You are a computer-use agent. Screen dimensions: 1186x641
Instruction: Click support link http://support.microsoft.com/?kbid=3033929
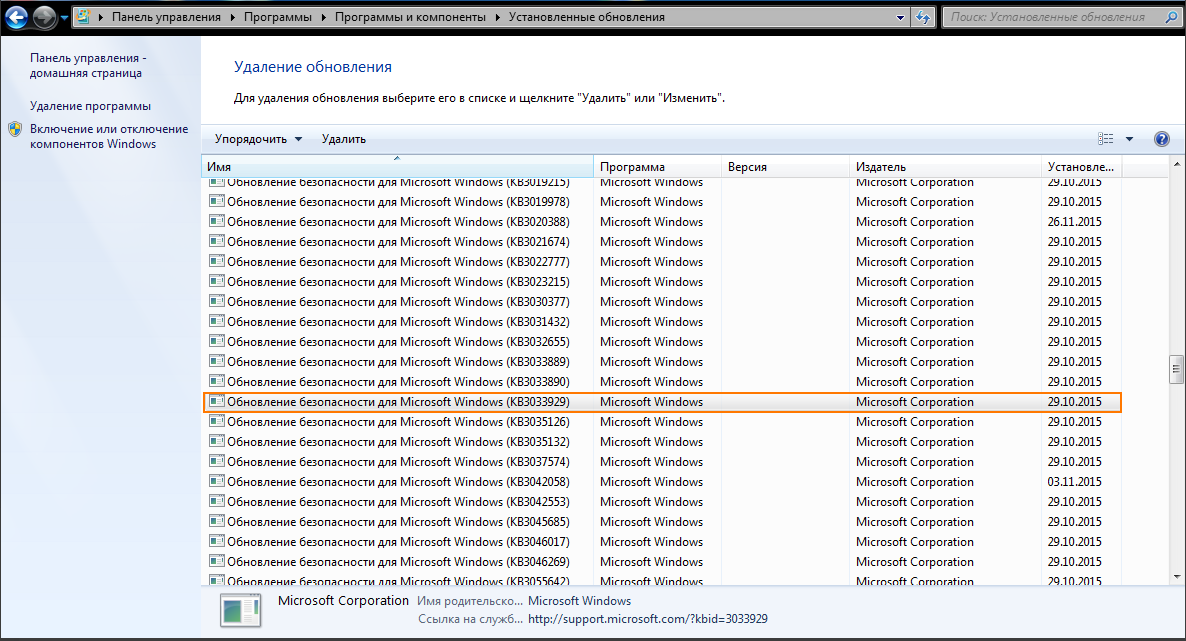point(647,619)
